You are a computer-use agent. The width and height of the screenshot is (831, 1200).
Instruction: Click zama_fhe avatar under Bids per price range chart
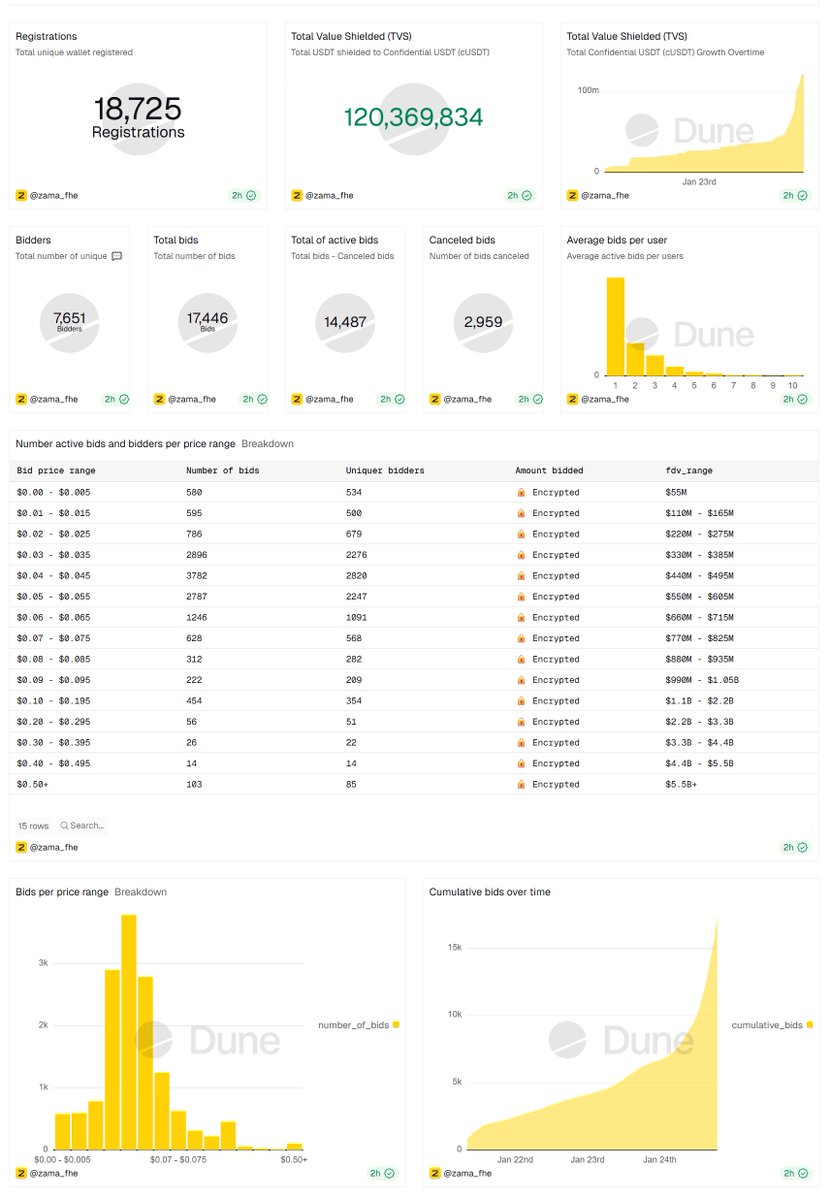(x=21, y=1173)
